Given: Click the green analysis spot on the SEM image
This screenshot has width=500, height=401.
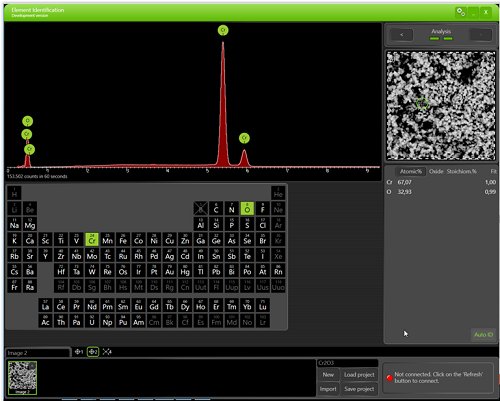Looking at the screenshot, I should pyautogui.click(x=422, y=103).
